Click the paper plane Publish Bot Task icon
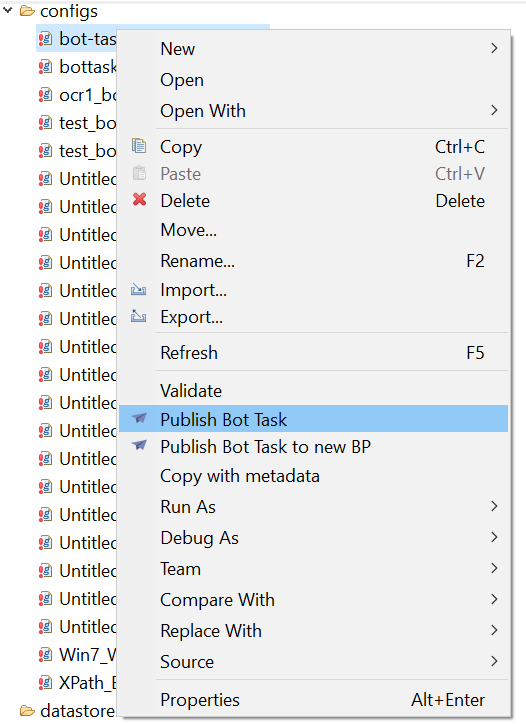The image size is (526, 724). click(139, 418)
